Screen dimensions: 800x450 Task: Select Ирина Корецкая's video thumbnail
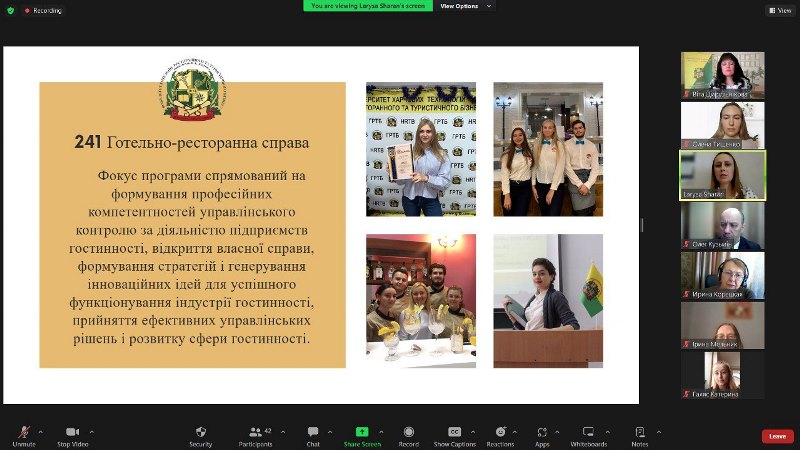(x=722, y=275)
